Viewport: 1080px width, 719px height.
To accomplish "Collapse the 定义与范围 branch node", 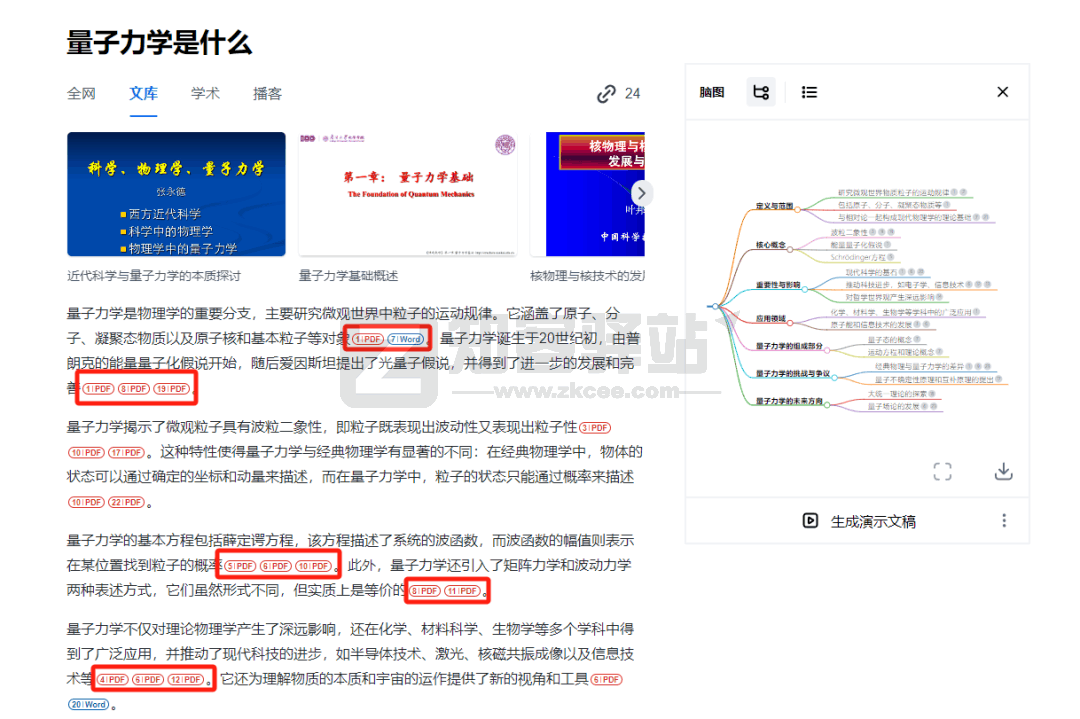I will tap(798, 210).
